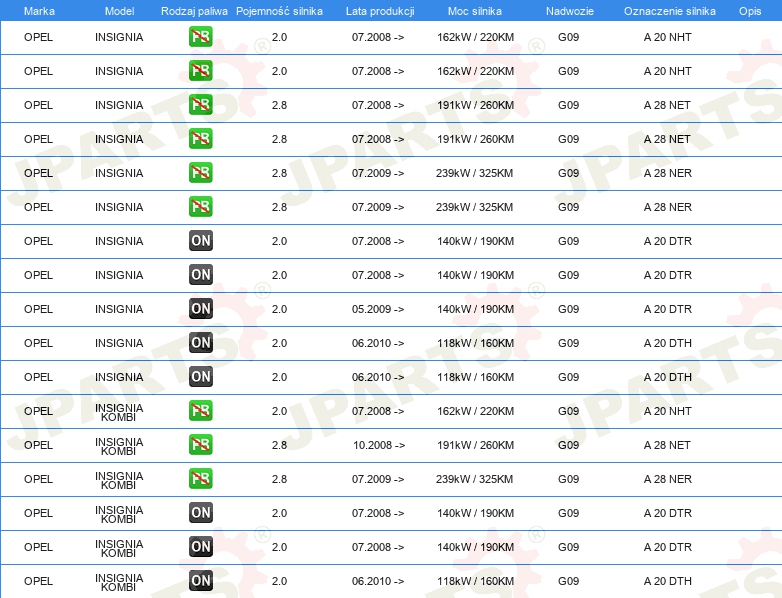782x598 pixels.
Task: Click the A 20 DTR cell in the 05.2009 row
Action: pos(668,309)
